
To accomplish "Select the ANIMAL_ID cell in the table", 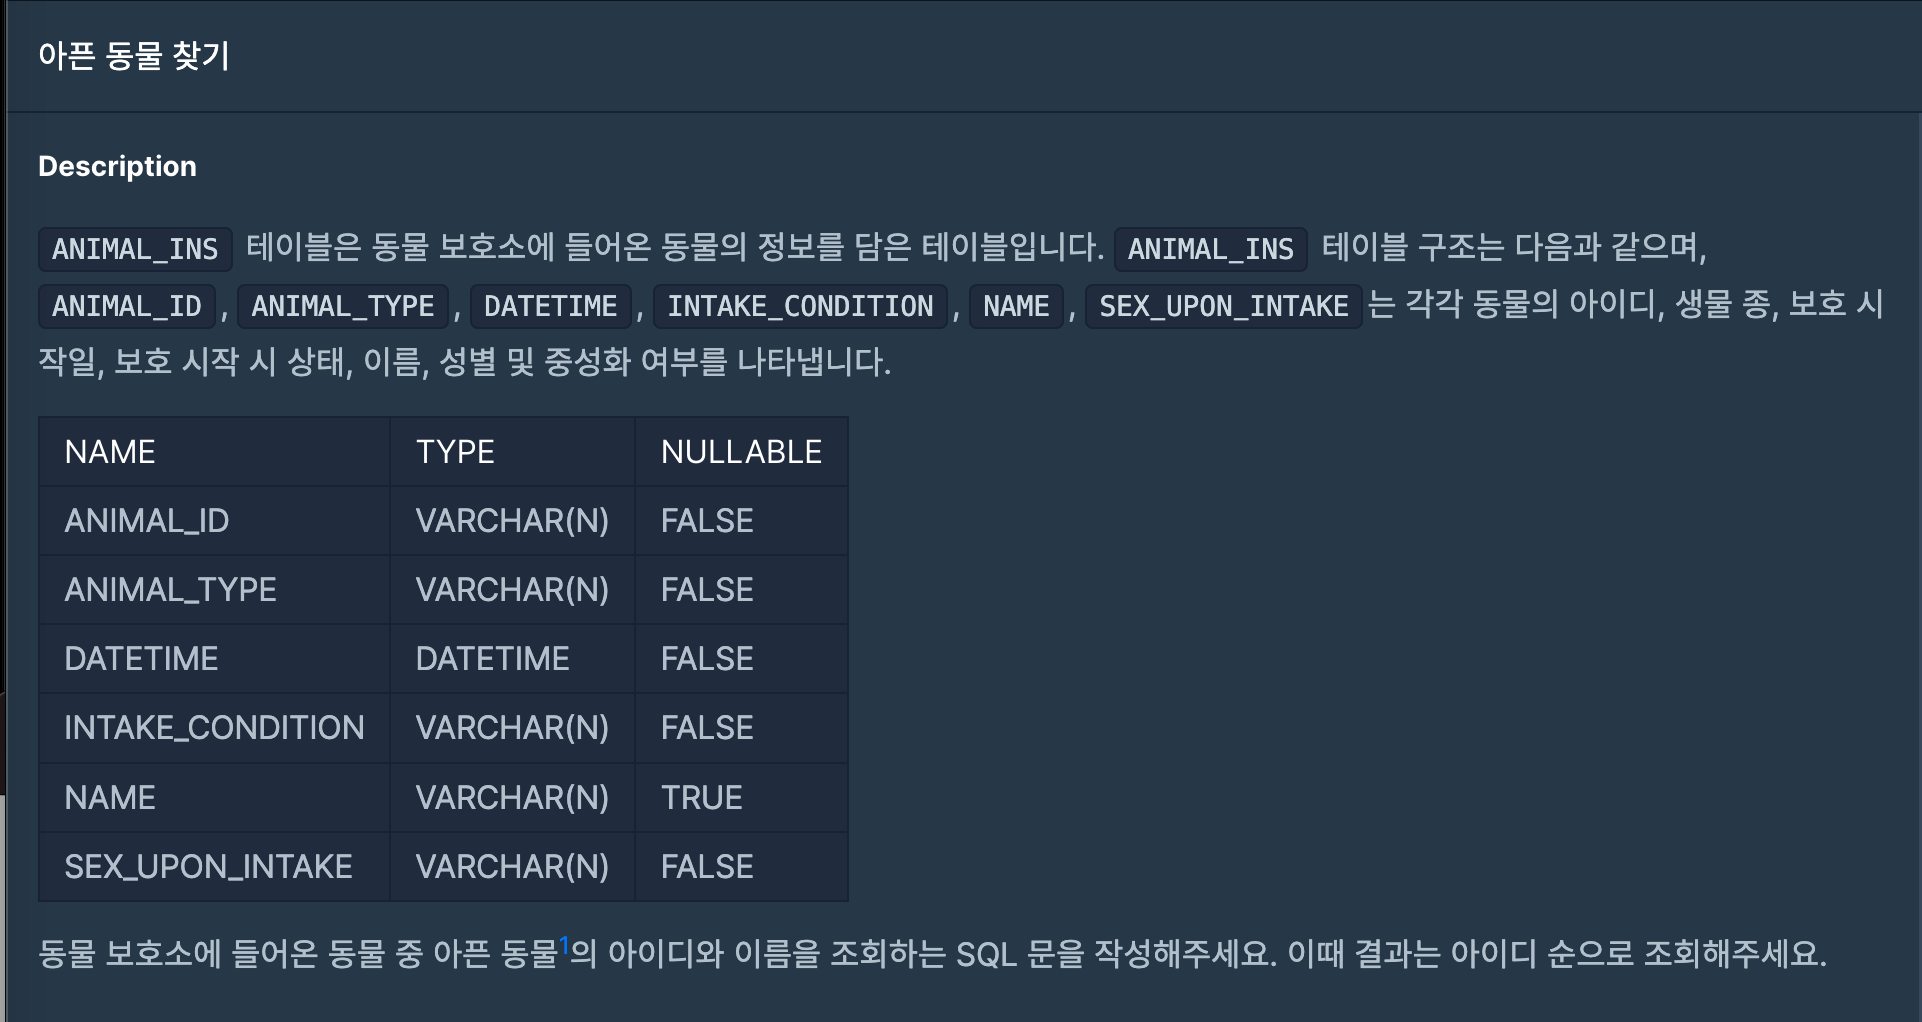I will point(147,521).
